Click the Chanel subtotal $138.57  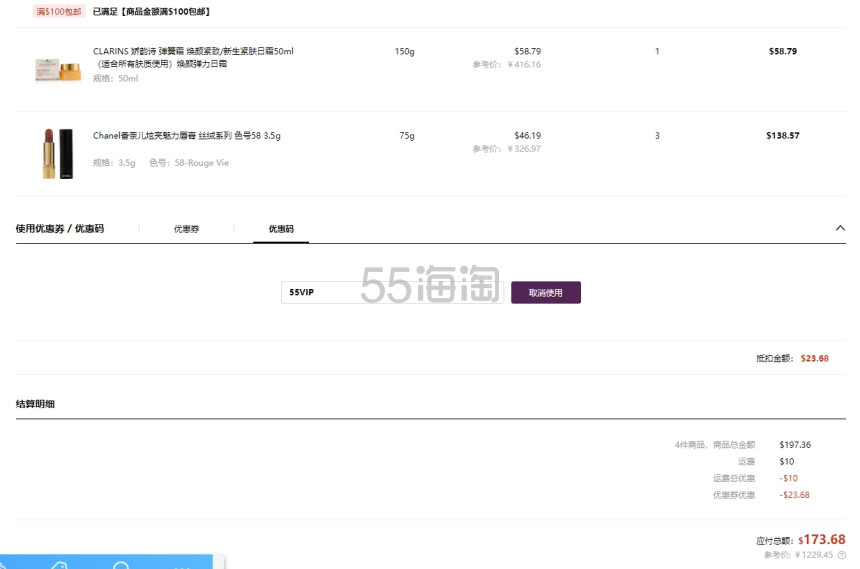point(783,136)
